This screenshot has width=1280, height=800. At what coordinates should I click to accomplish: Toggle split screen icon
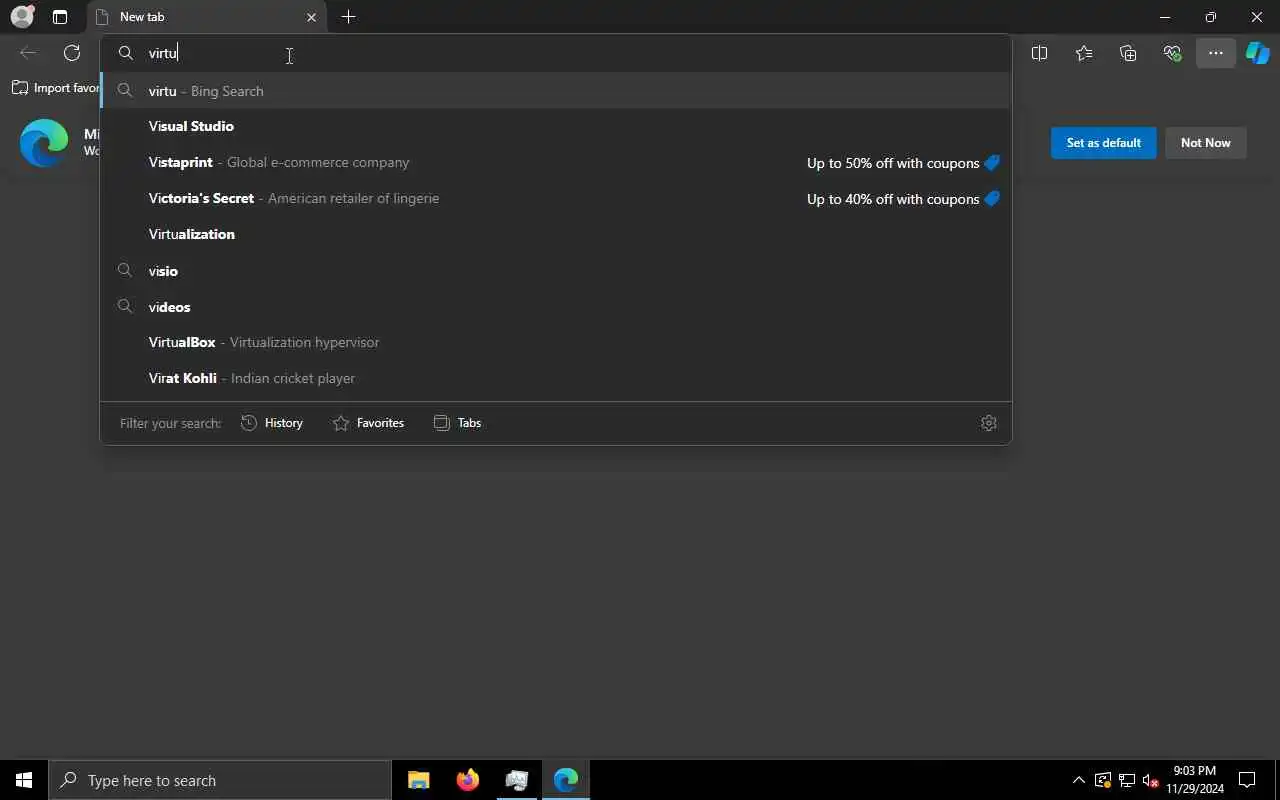pyautogui.click(x=1039, y=53)
